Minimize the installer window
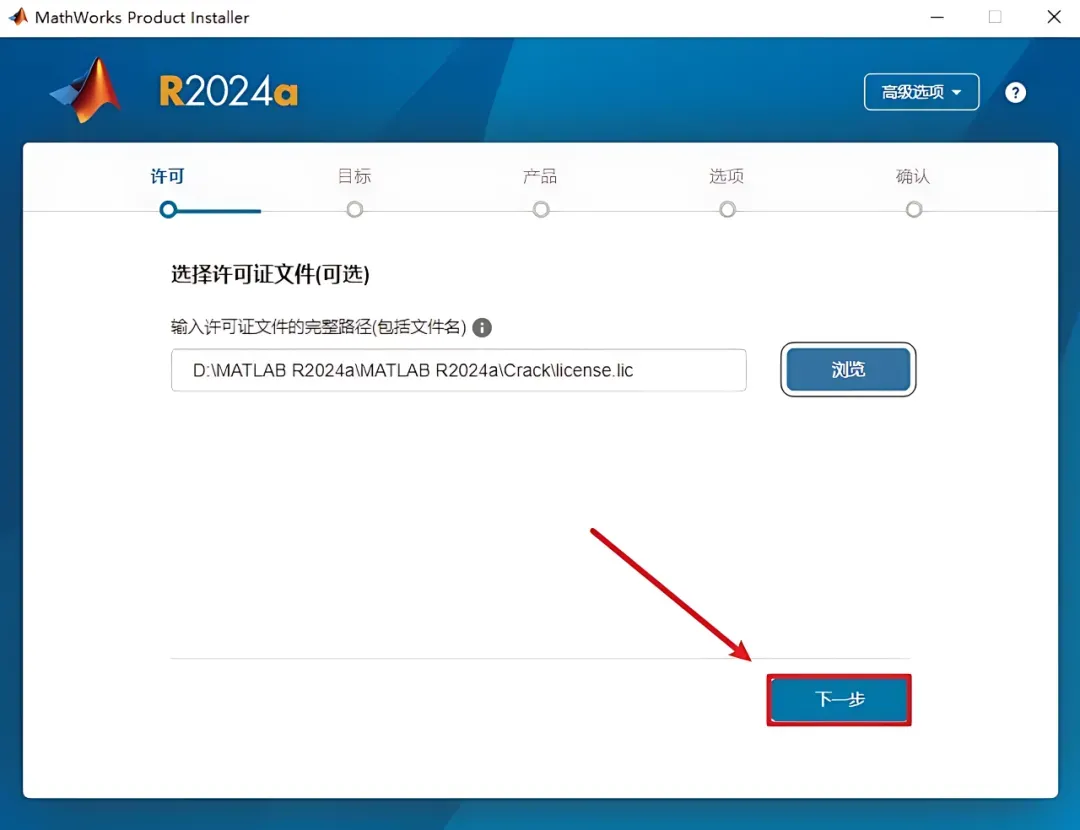 click(937, 17)
